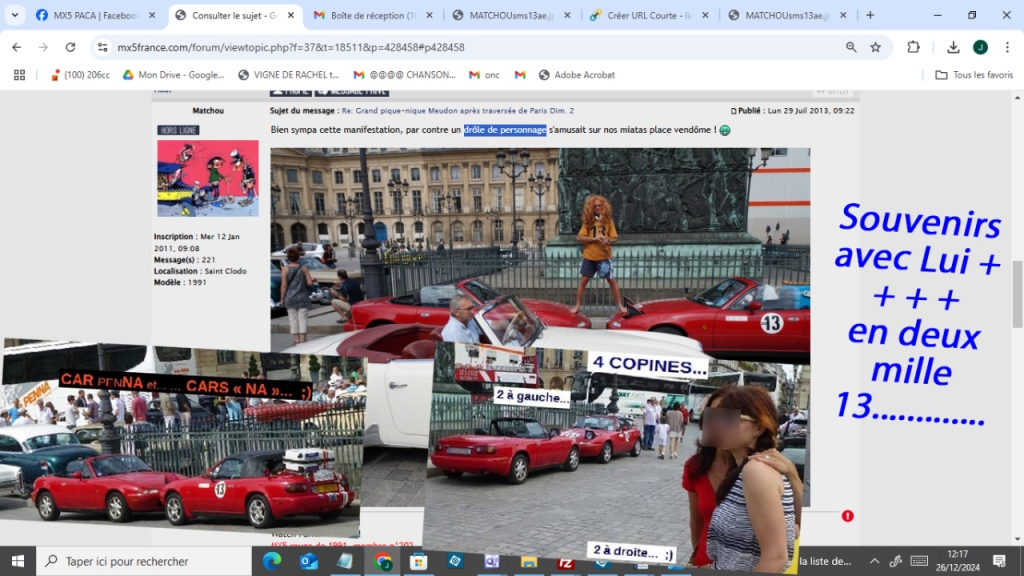Open Microsoft Store from taskbar
This screenshot has width=1024, height=576.
(419, 561)
